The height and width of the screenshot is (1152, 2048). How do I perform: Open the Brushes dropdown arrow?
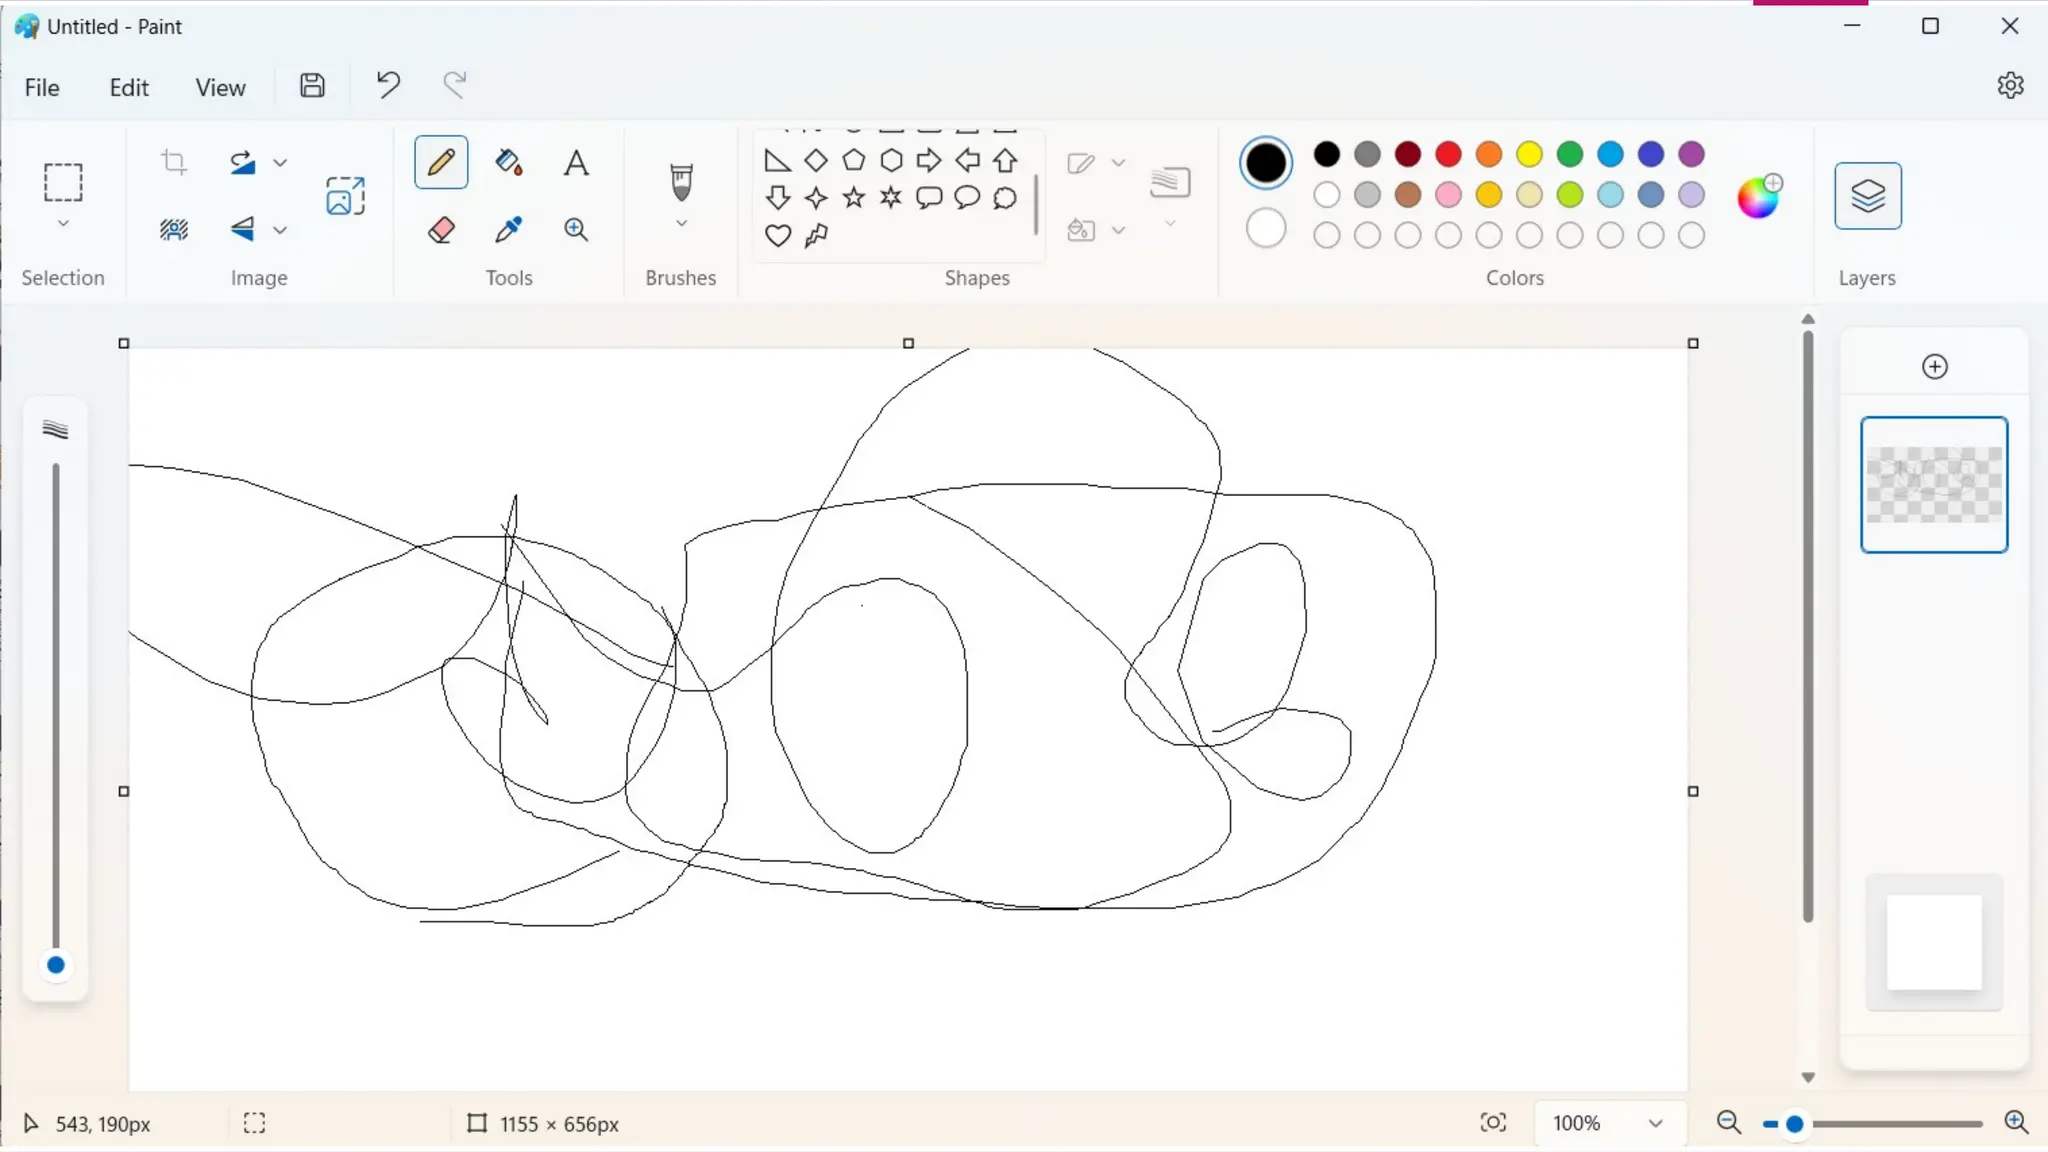[x=681, y=224]
